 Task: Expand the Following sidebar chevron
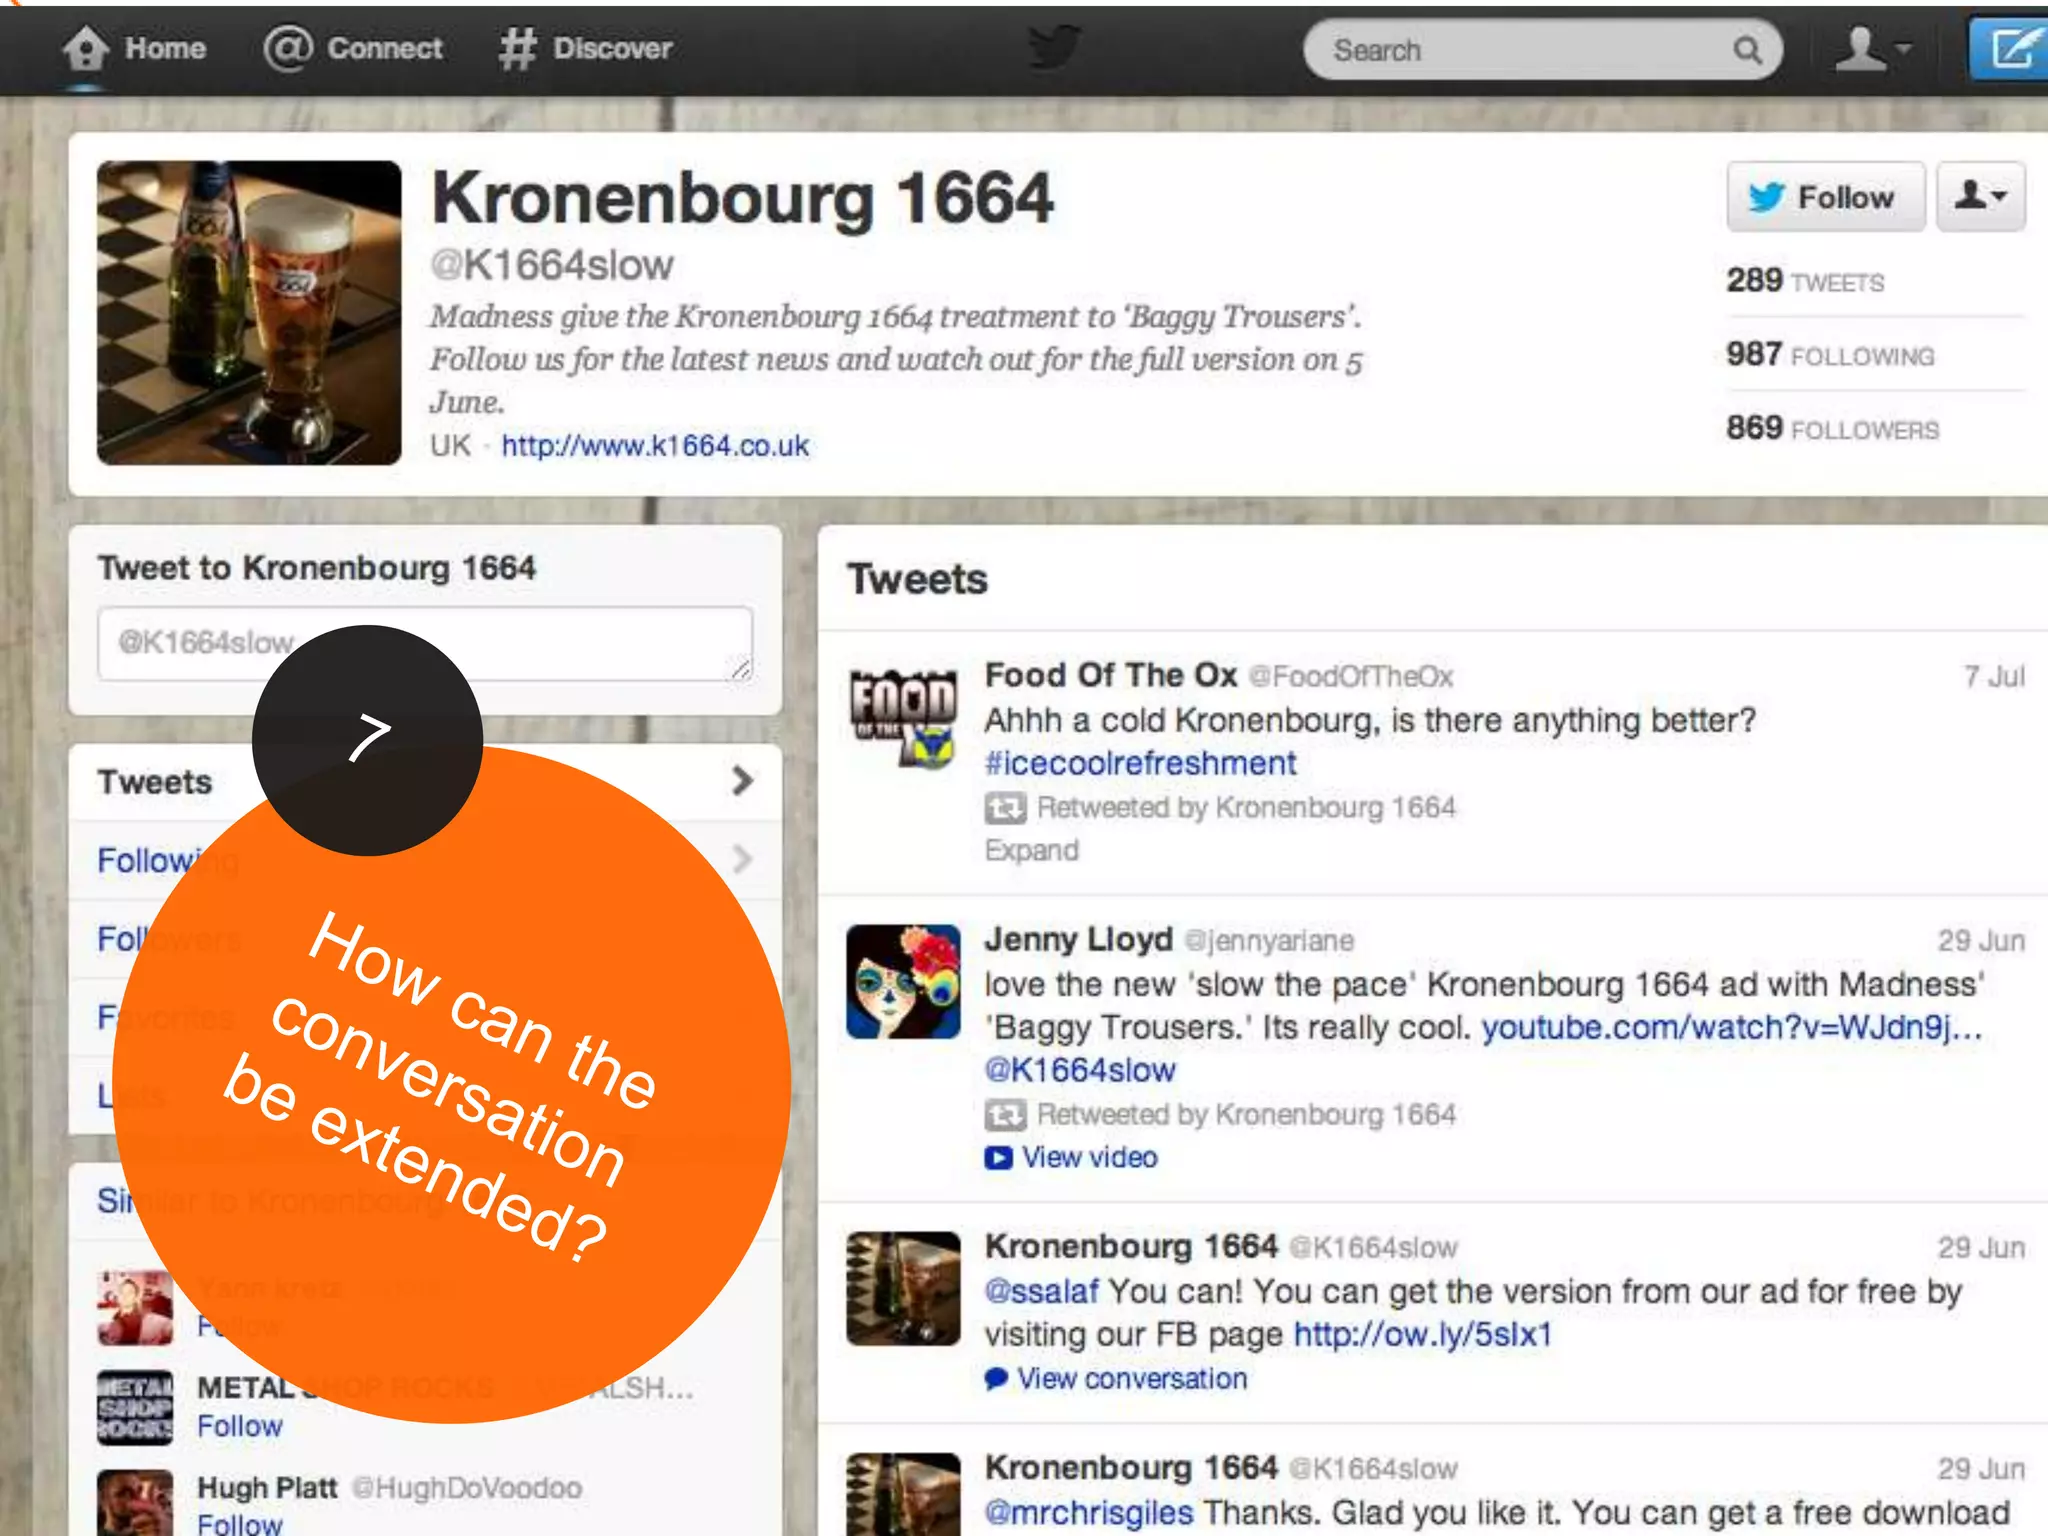(x=742, y=859)
